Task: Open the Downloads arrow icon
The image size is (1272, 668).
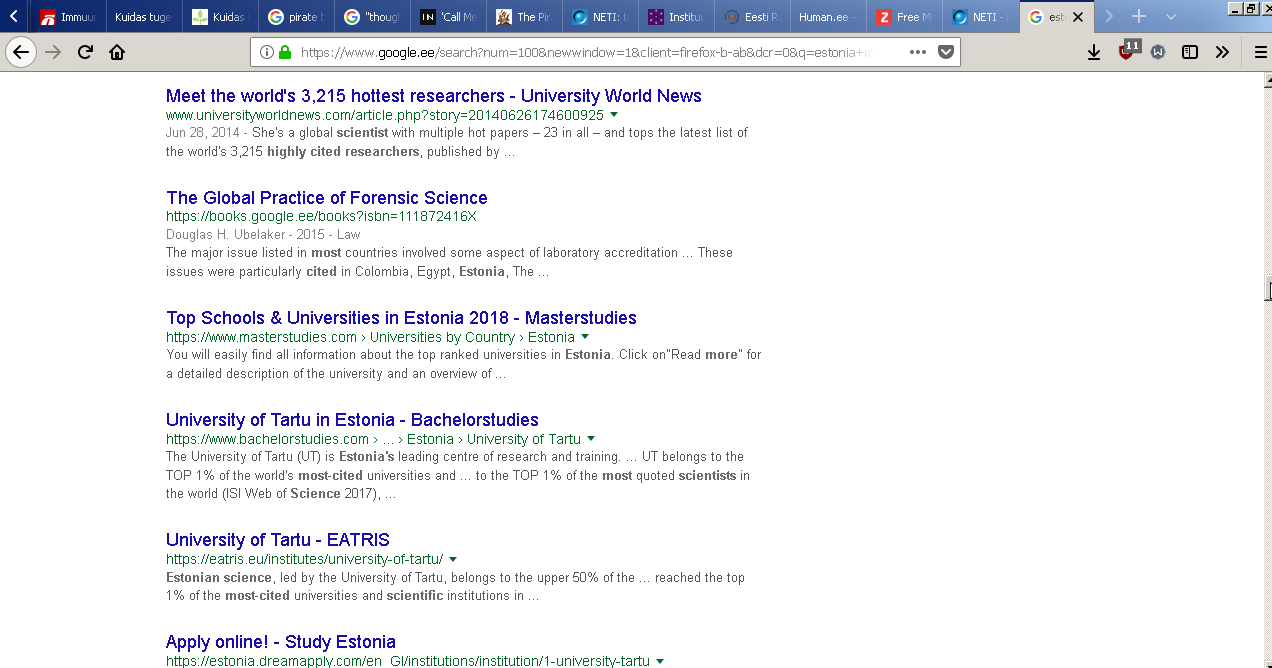Action: pos(1094,52)
